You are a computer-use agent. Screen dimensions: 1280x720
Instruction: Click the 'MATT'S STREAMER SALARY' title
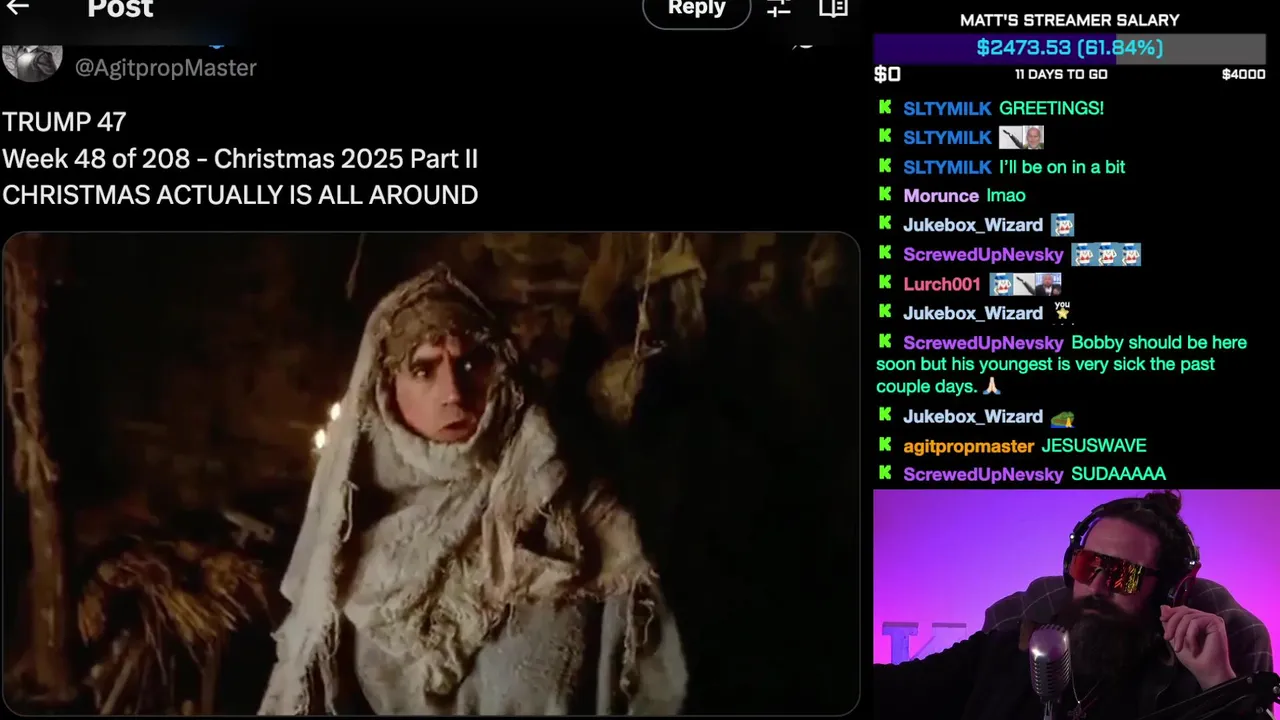click(1070, 20)
